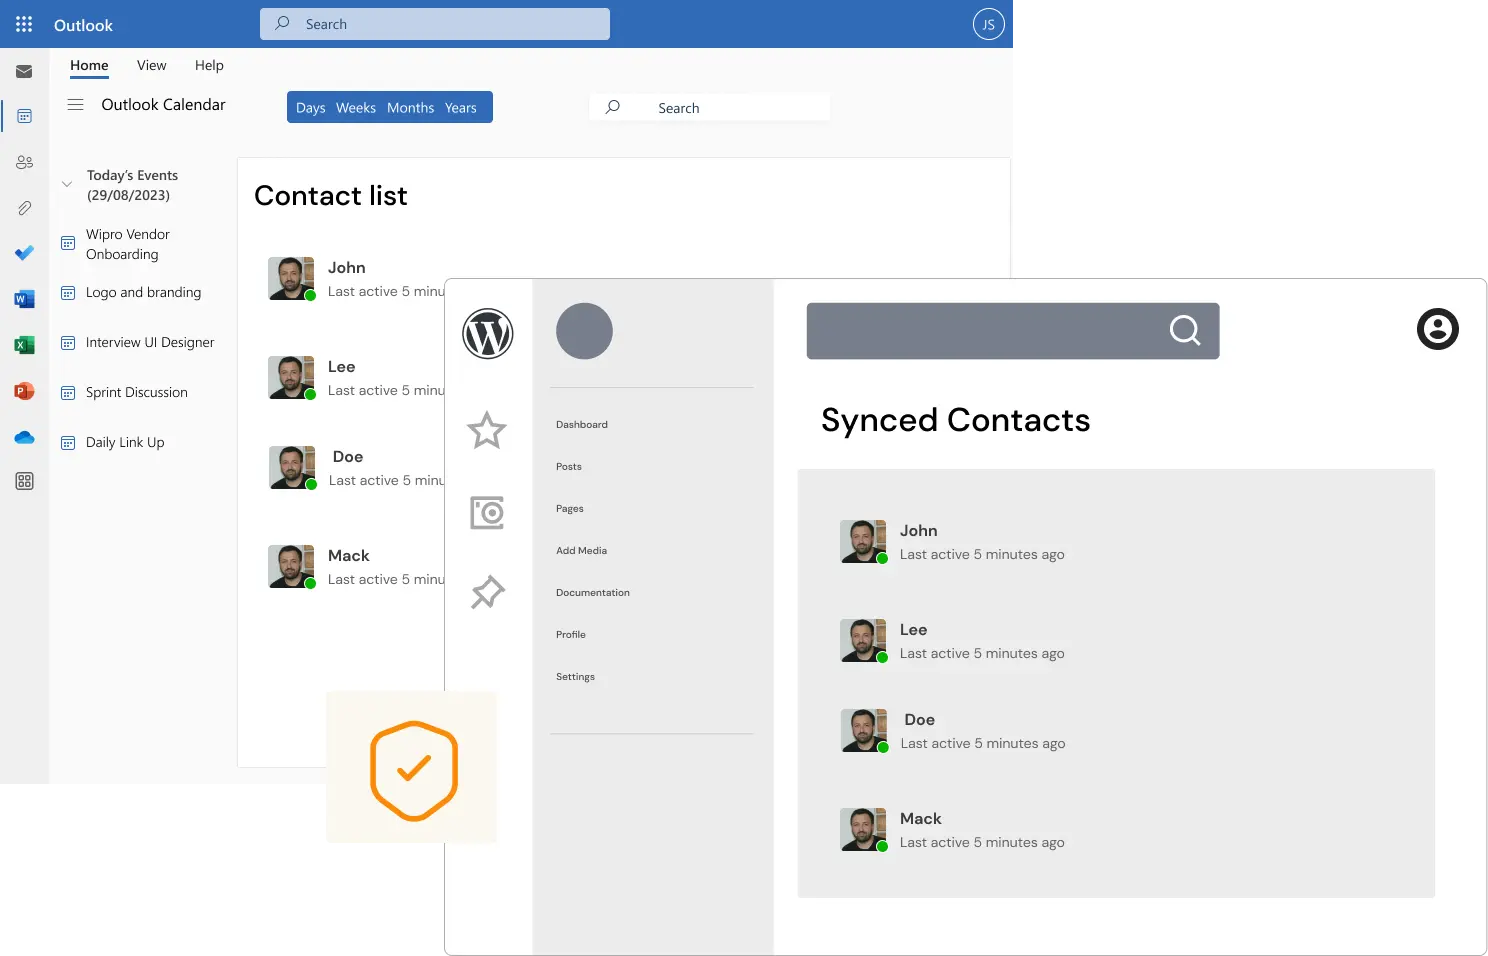This screenshot has height=956, width=1488.
Task: Open Wipro Vendor Onboarding event
Action: click(128, 244)
